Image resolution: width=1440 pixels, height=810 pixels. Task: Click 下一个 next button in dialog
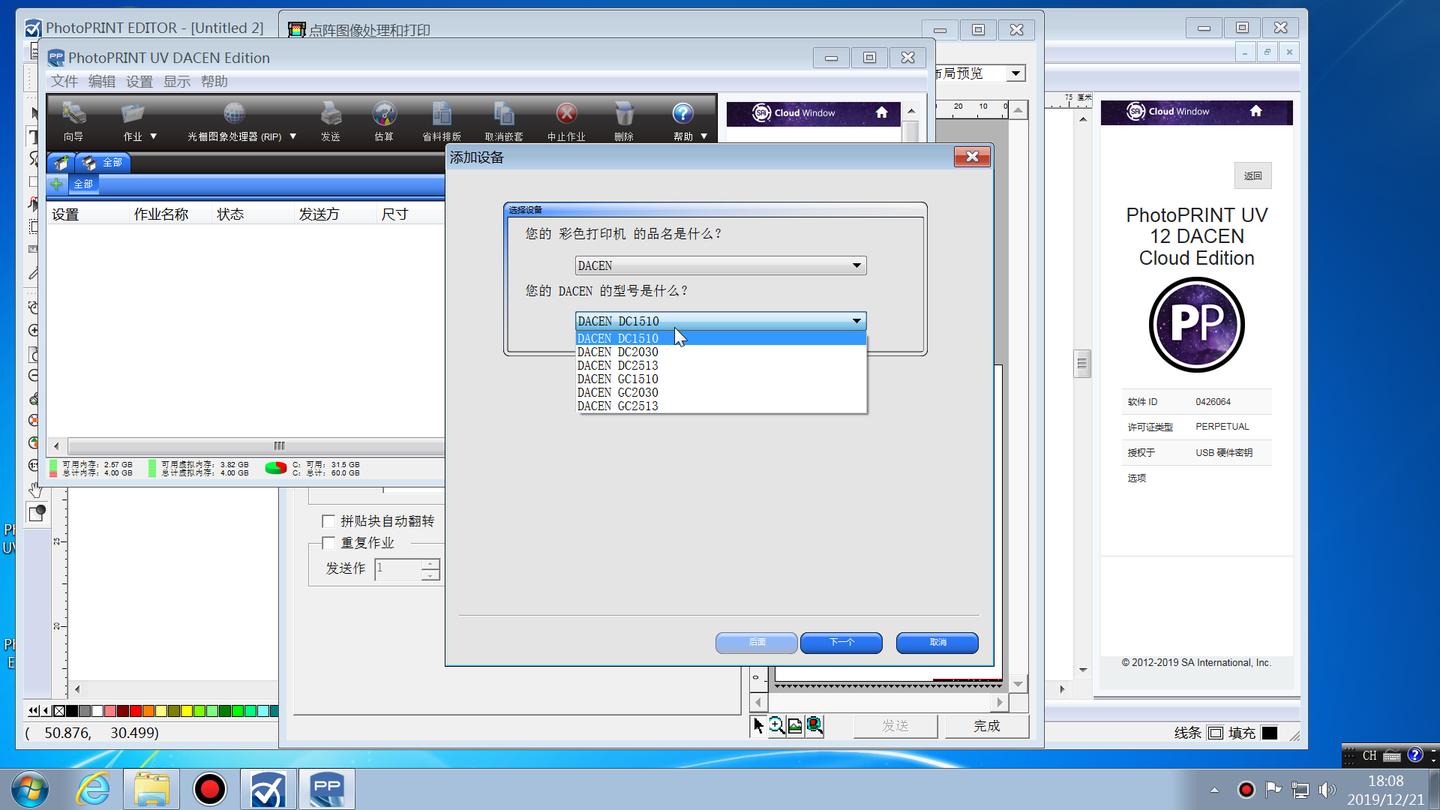[841, 642]
